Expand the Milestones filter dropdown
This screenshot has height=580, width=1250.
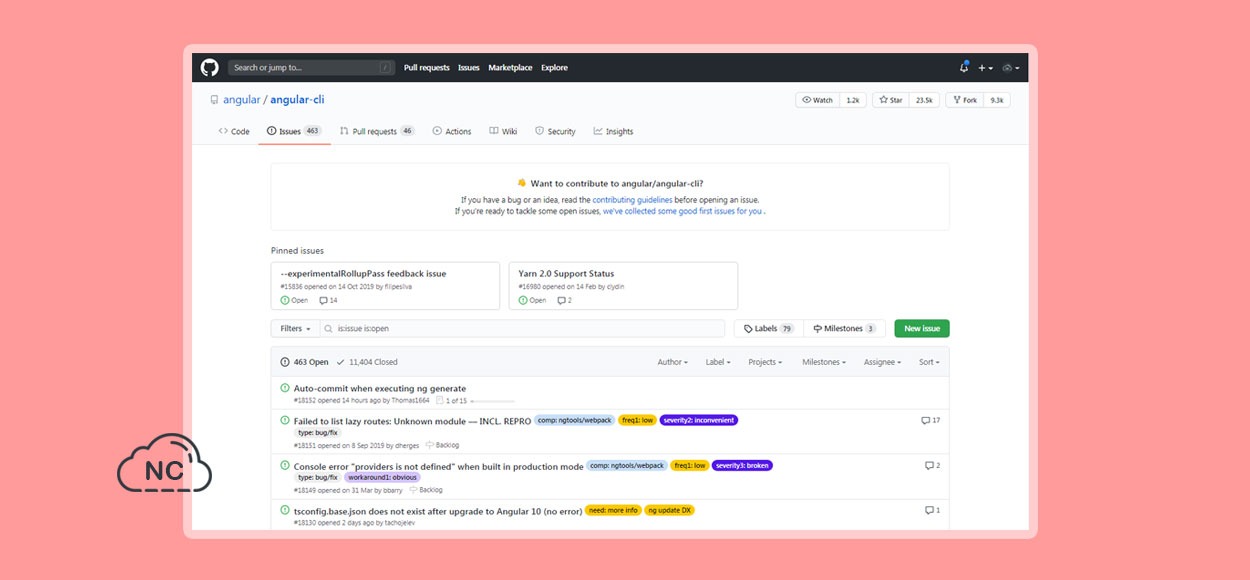click(824, 362)
